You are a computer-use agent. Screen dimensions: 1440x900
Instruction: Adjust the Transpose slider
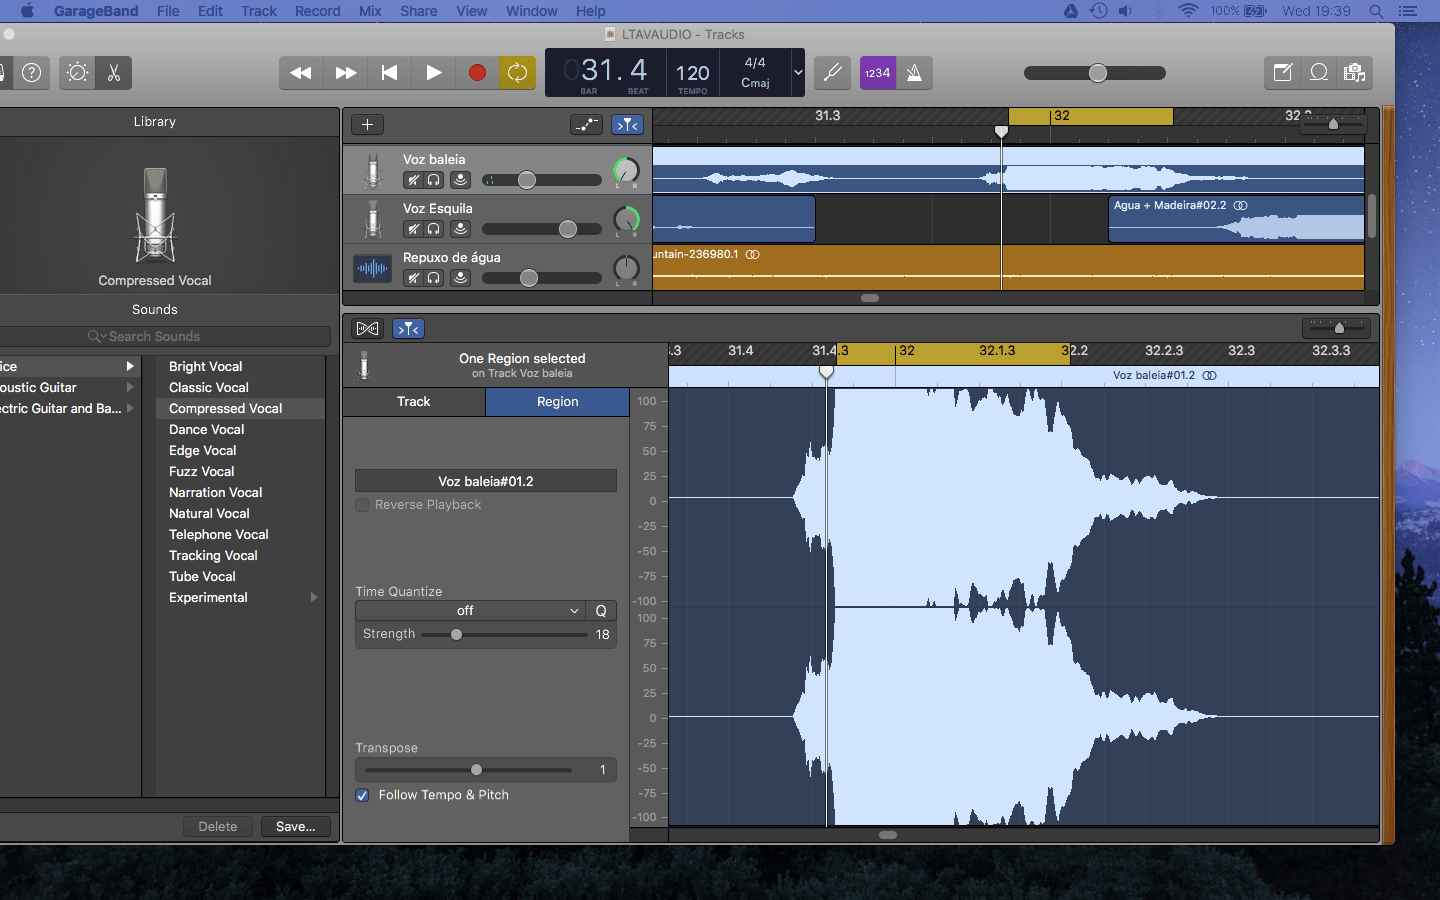468,770
